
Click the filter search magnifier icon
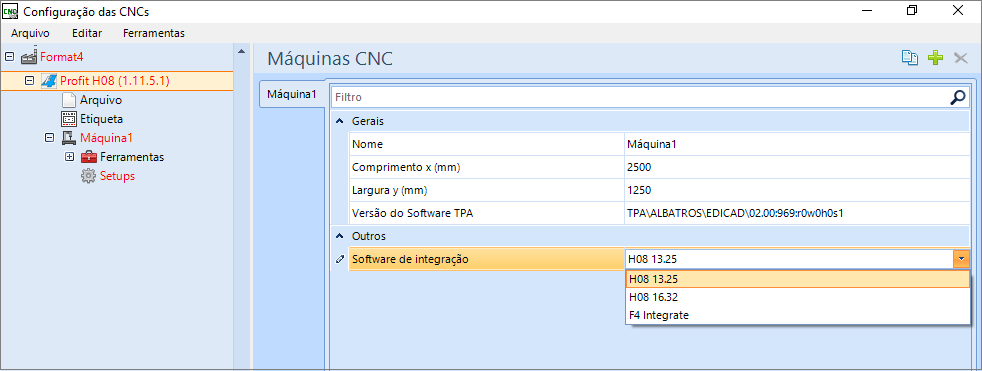(x=958, y=97)
